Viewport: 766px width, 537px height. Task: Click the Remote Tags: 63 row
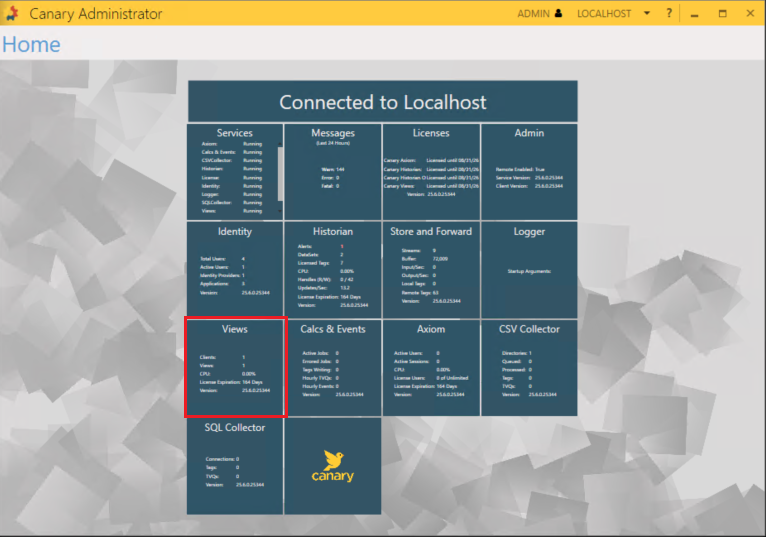(x=420, y=293)
